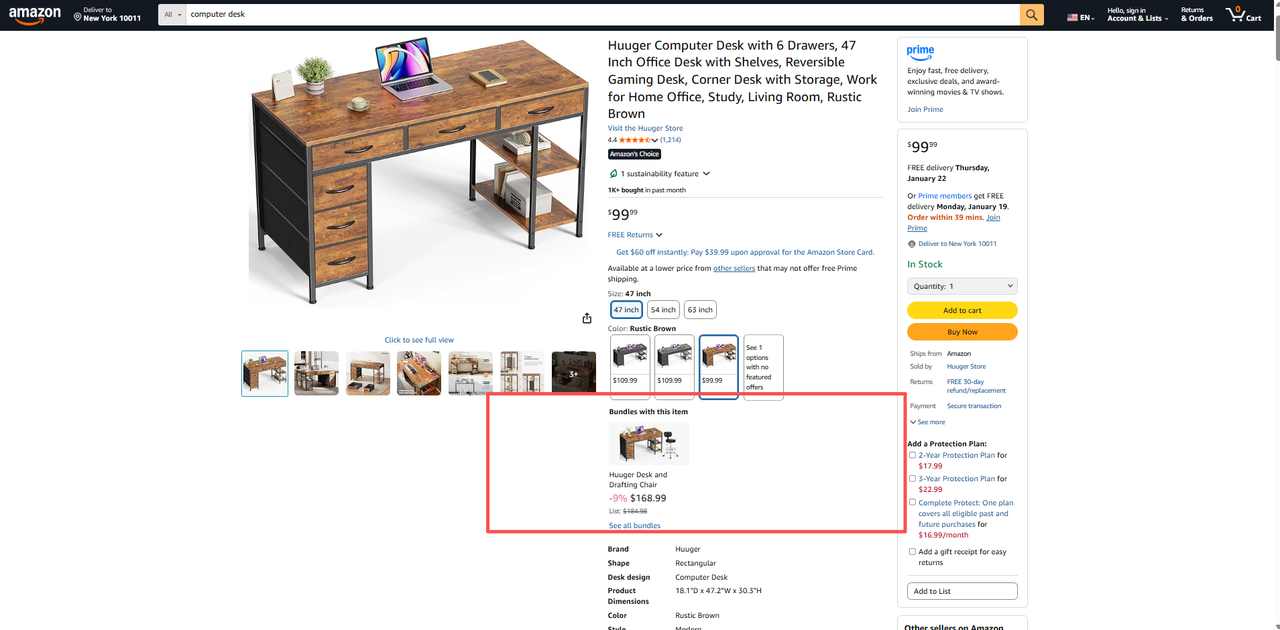Click the computer desk search field

(602, 15)
